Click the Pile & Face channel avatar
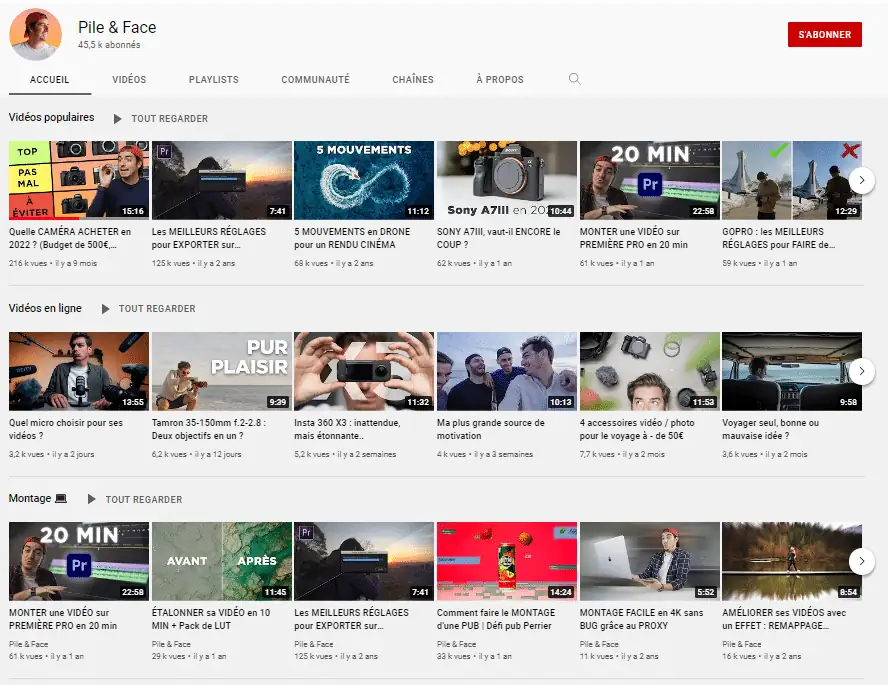Image resolution: width=888 pixels, height=685 pixels. tap(36, 35)
